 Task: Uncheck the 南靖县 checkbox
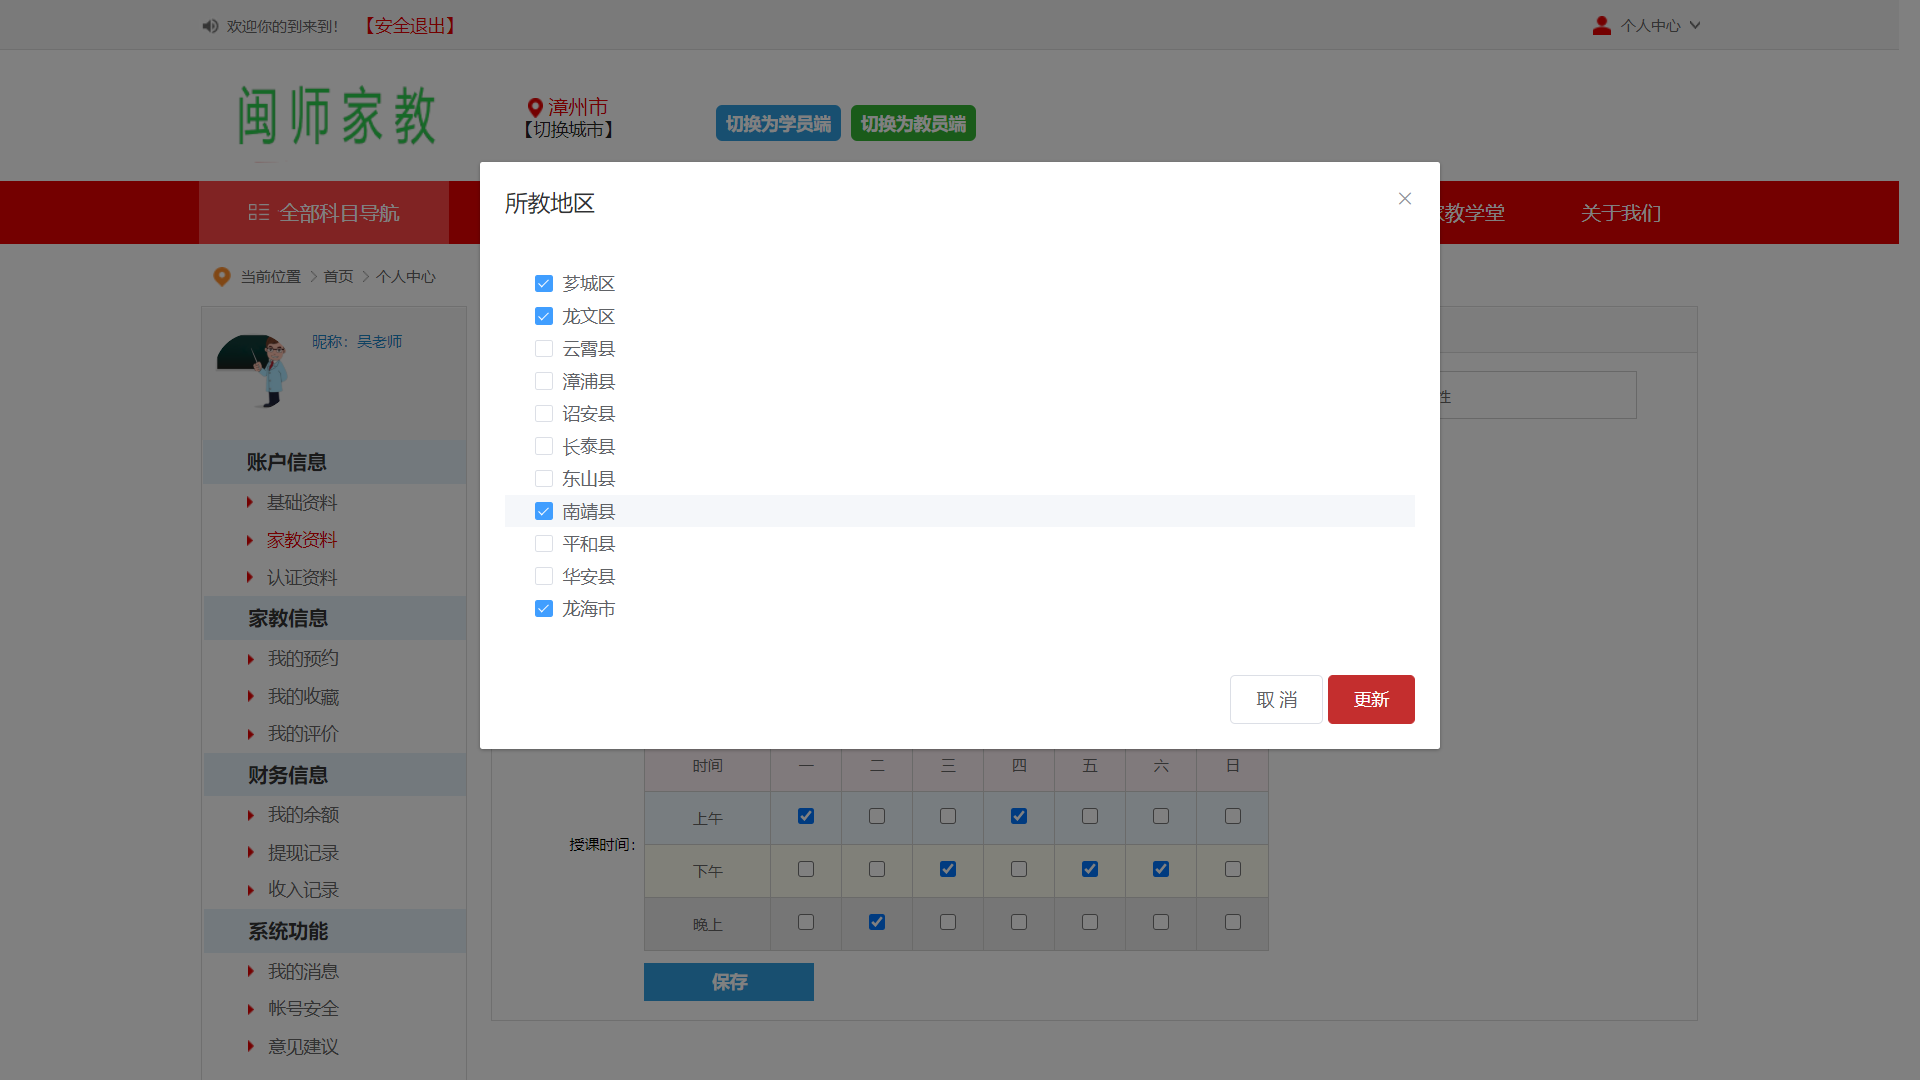coord(544,511)
